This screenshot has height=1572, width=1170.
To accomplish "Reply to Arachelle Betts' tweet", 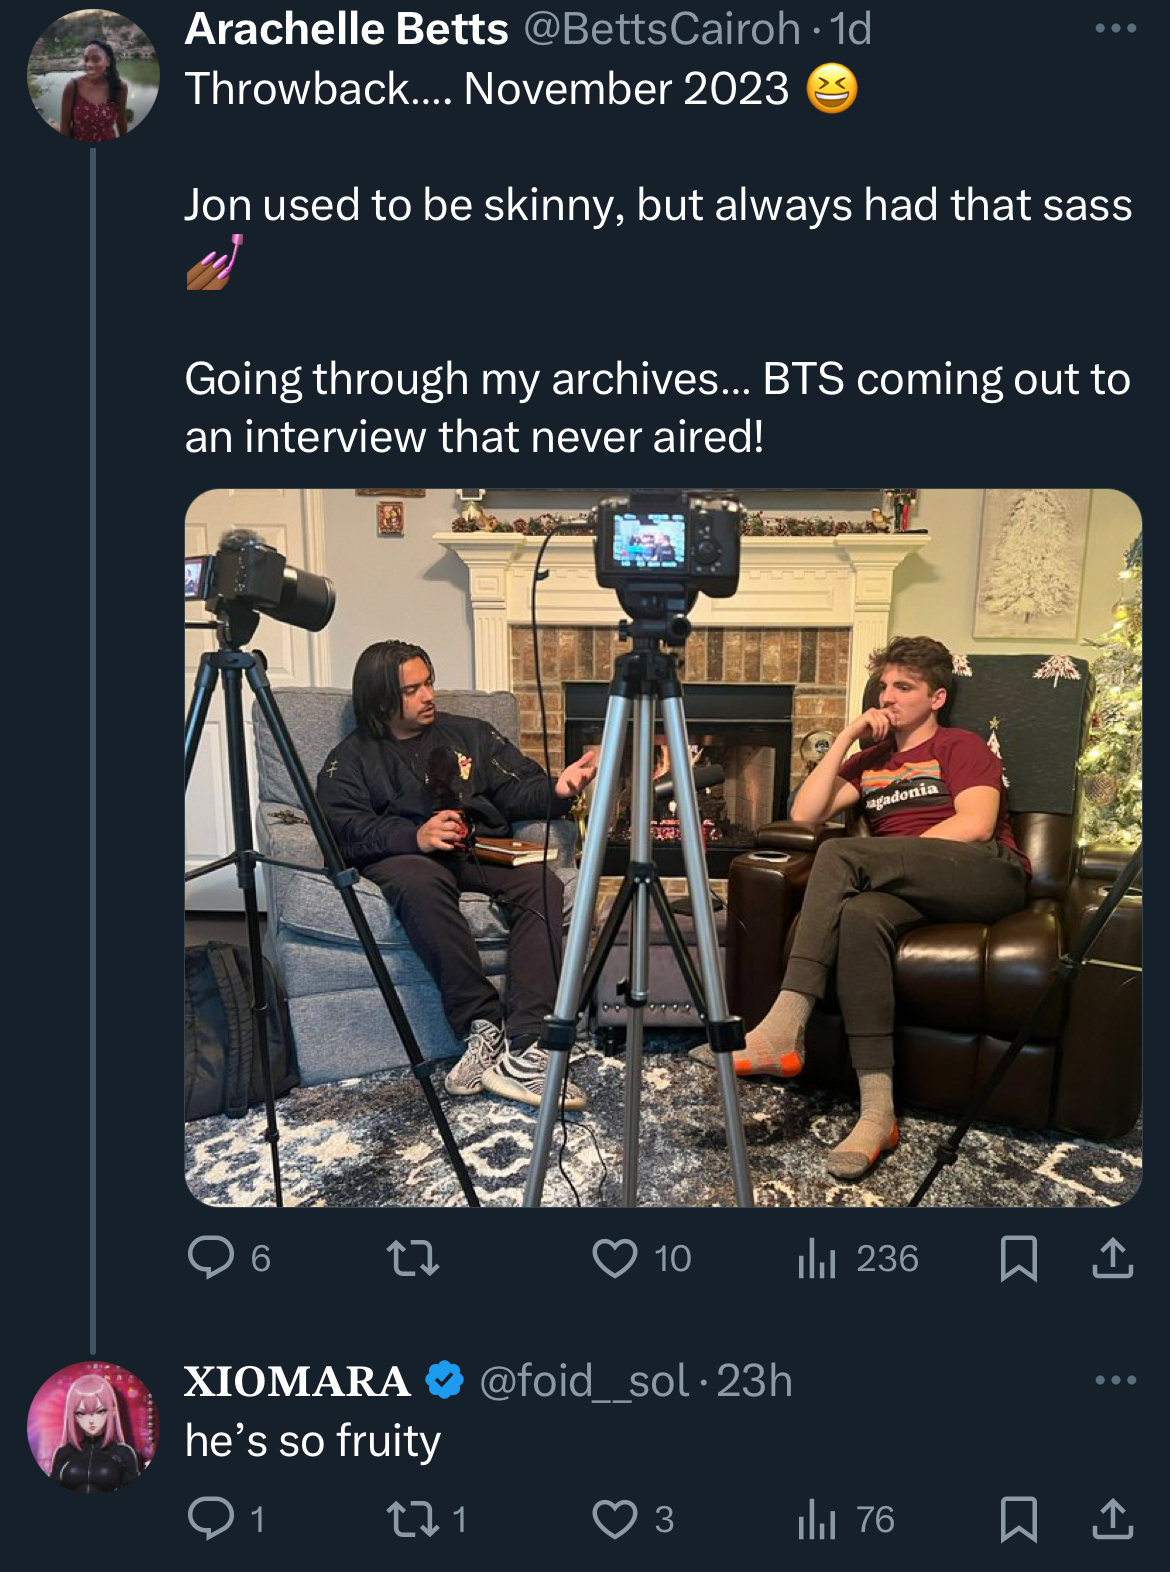I will pyautogui.click(x=211, y=1258).
